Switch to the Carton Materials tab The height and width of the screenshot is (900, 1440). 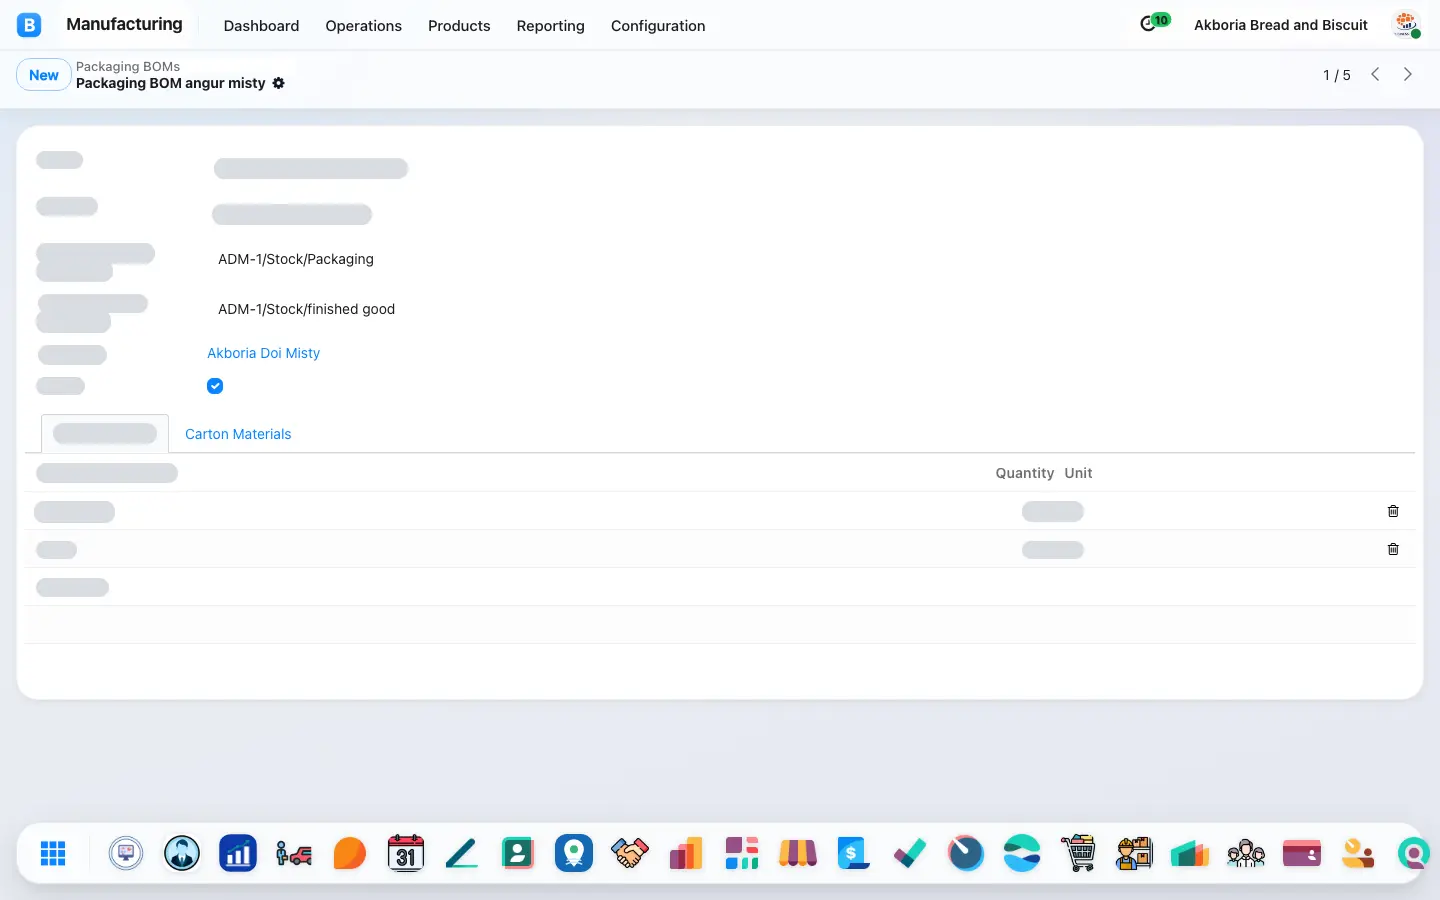pyautogui.click(x=238, y=434)
